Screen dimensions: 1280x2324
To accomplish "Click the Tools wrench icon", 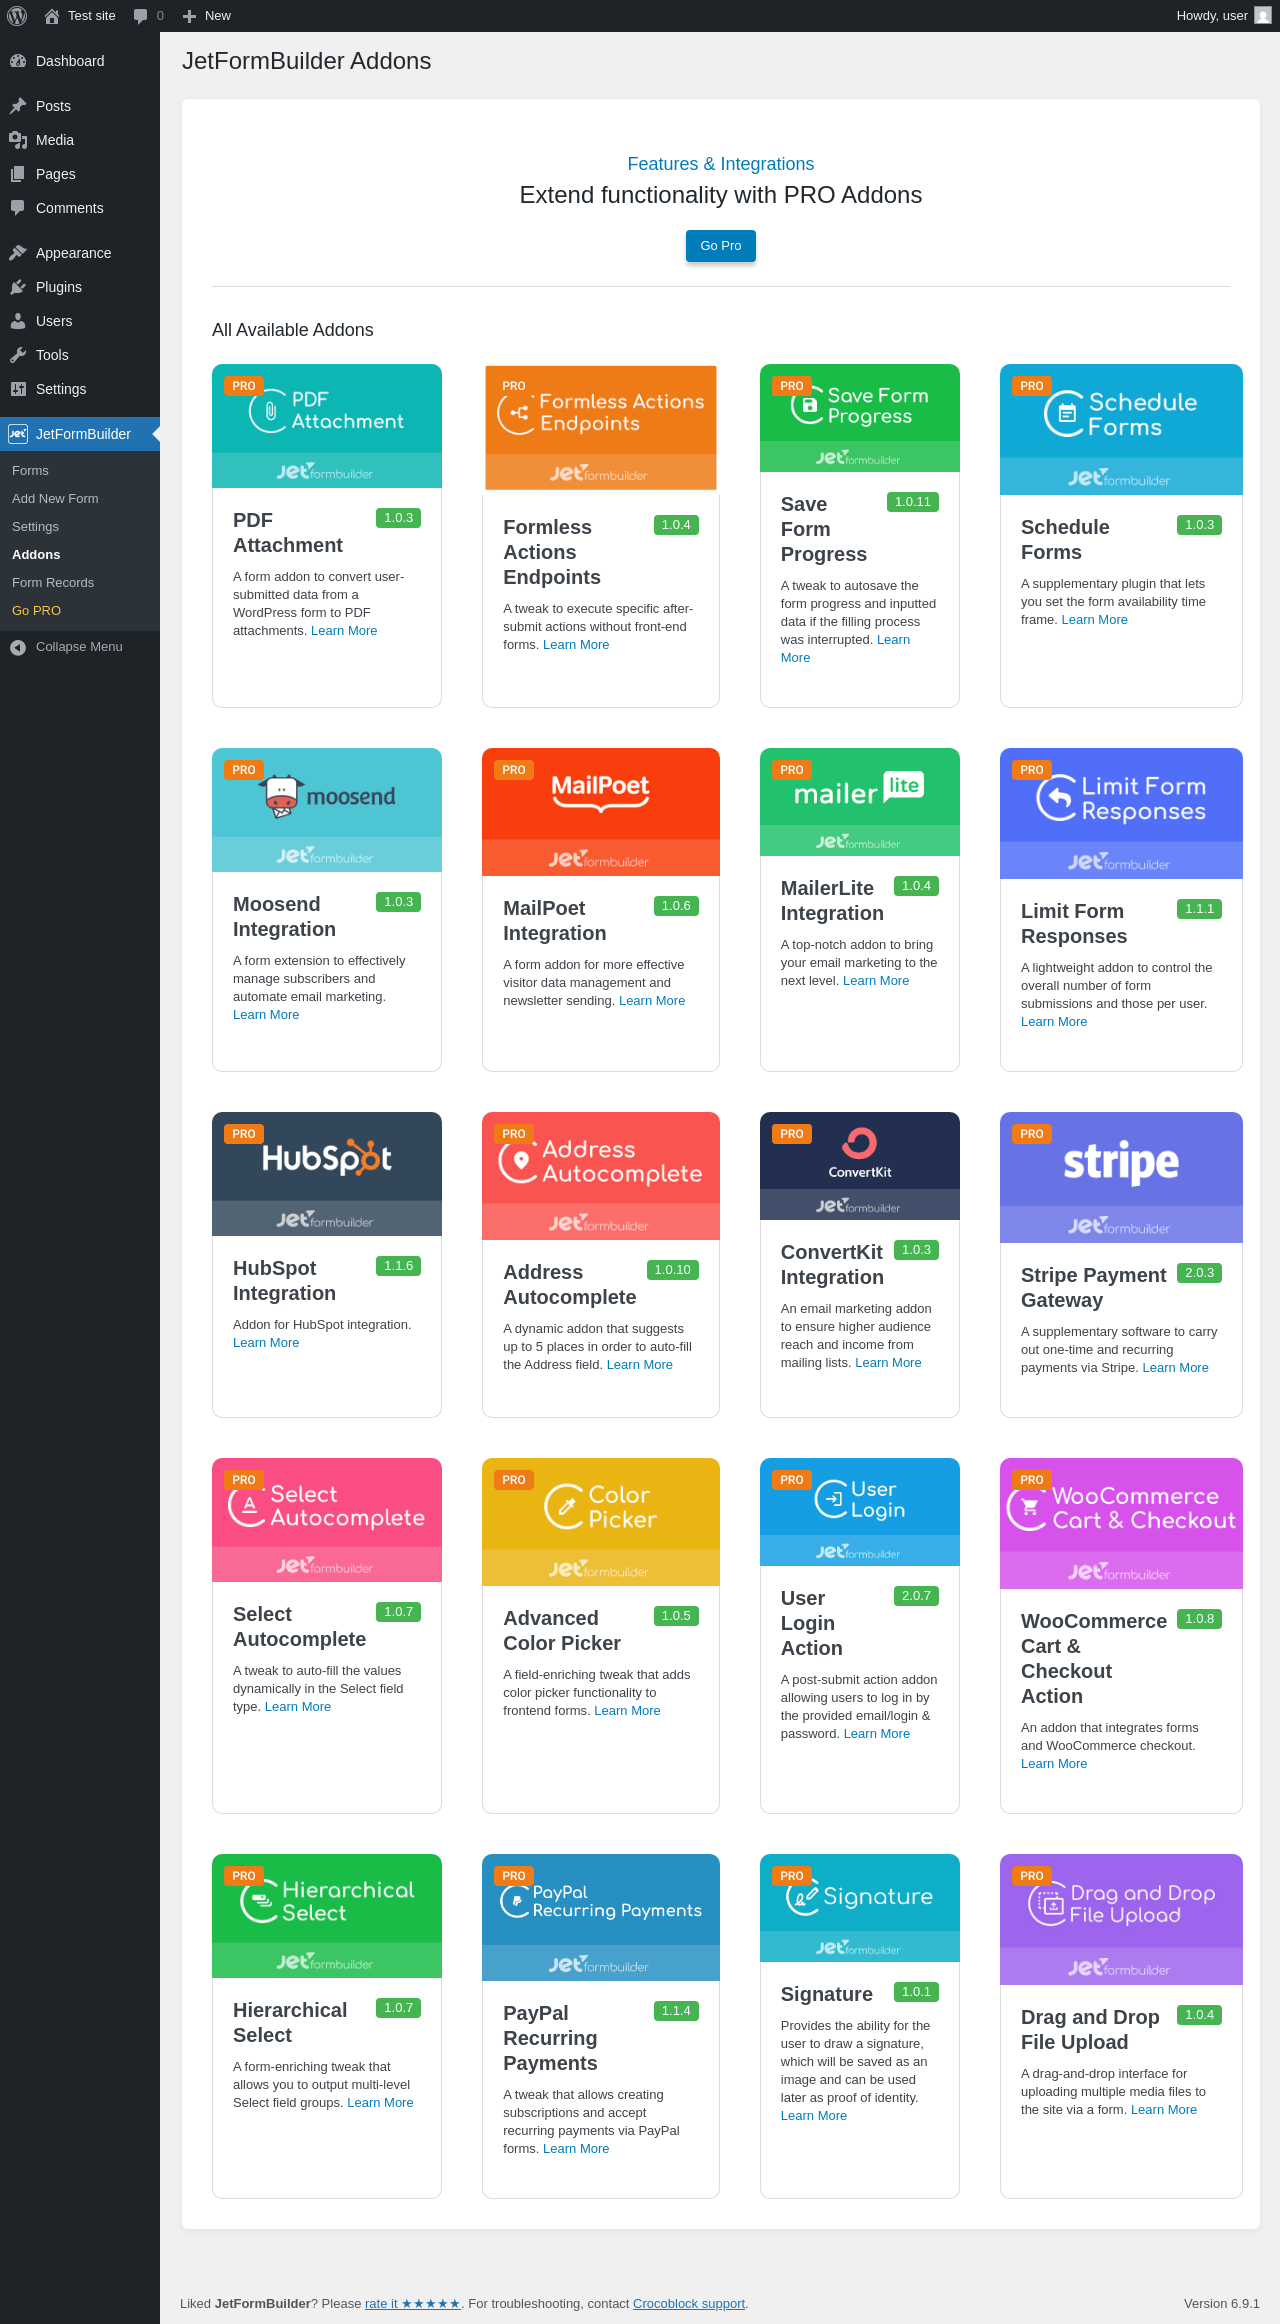I will 18,355.
